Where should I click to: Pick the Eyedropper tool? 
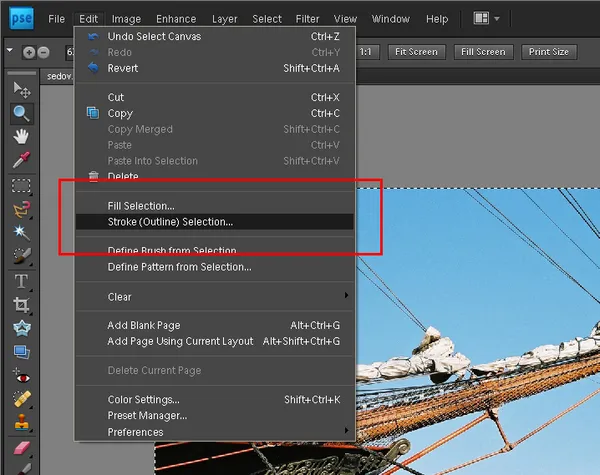(x=21, y=160)
